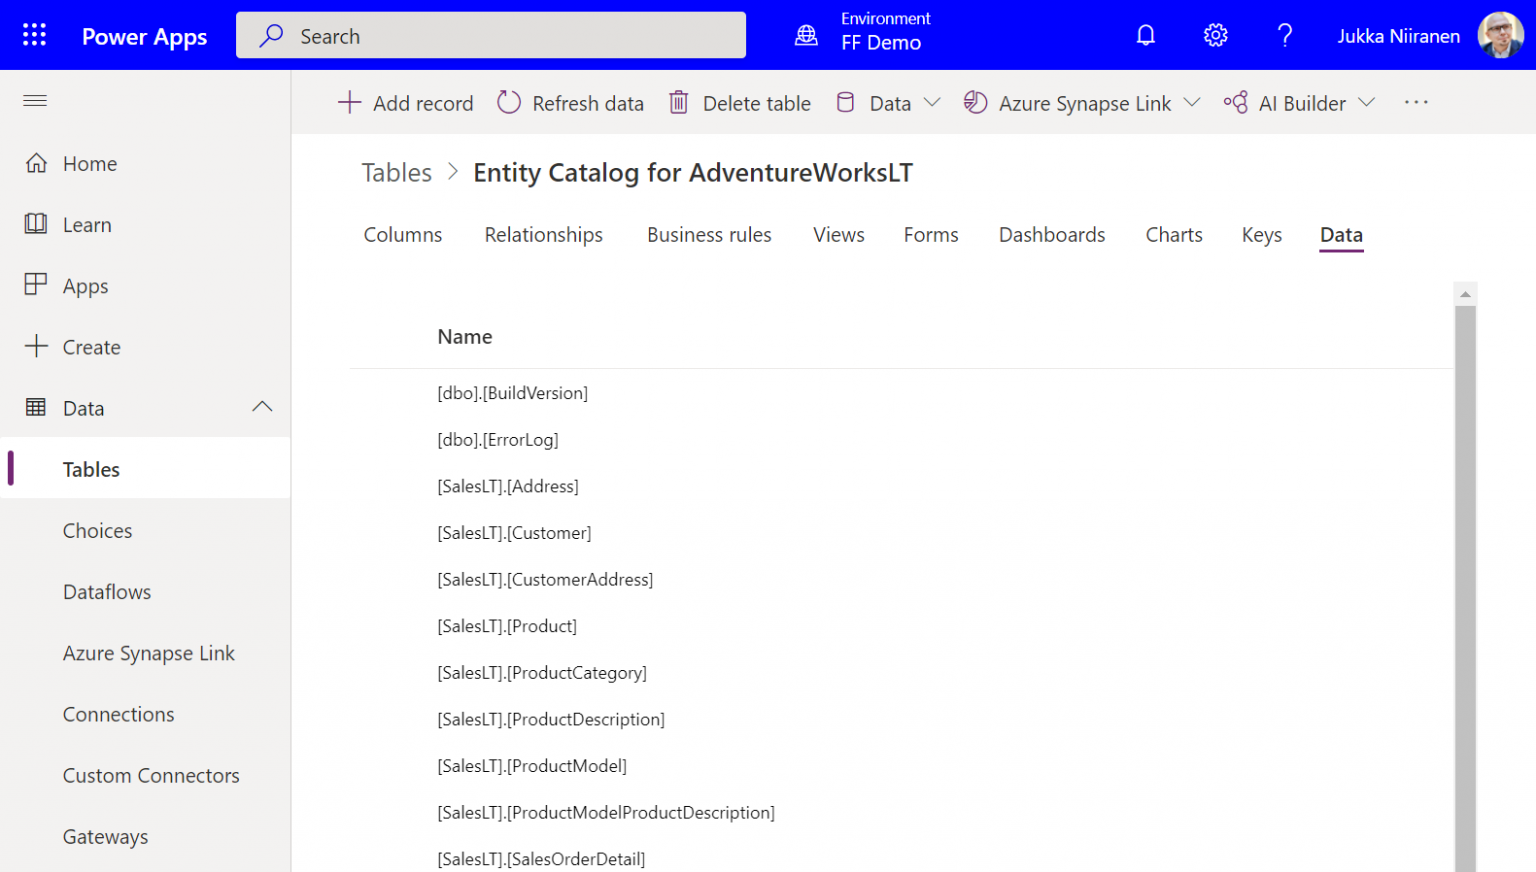Click the Add record button label

tap(423, 103)
